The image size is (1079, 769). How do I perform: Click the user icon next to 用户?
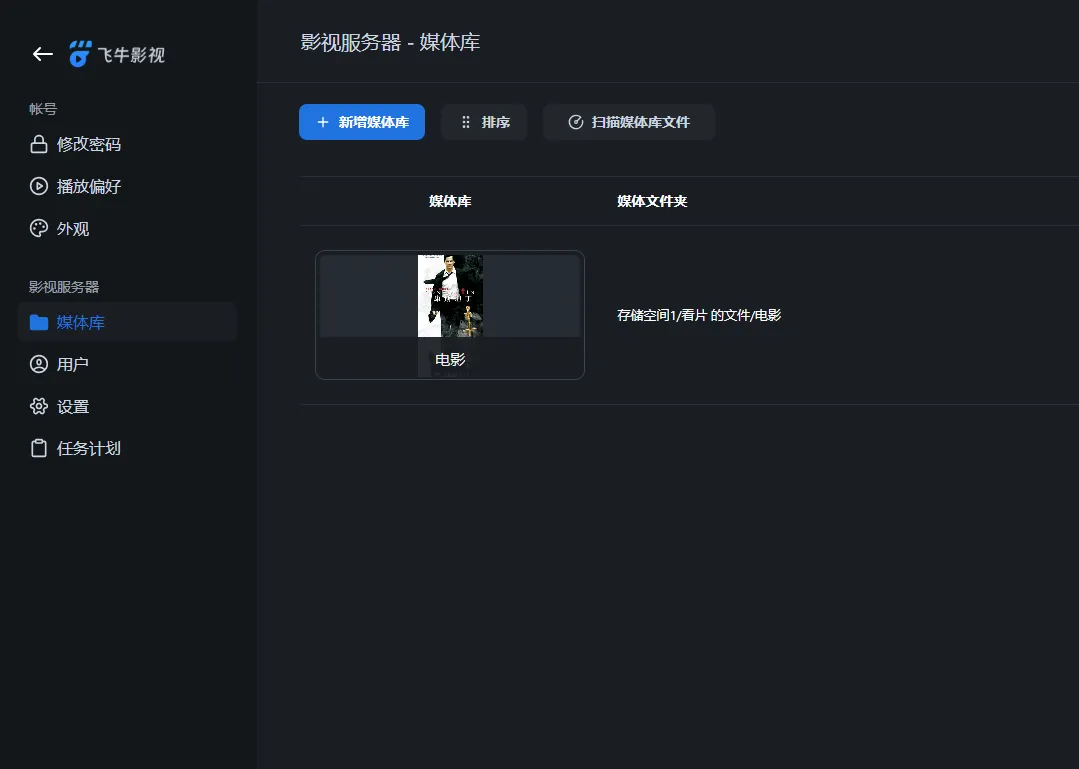pos(37,364)
